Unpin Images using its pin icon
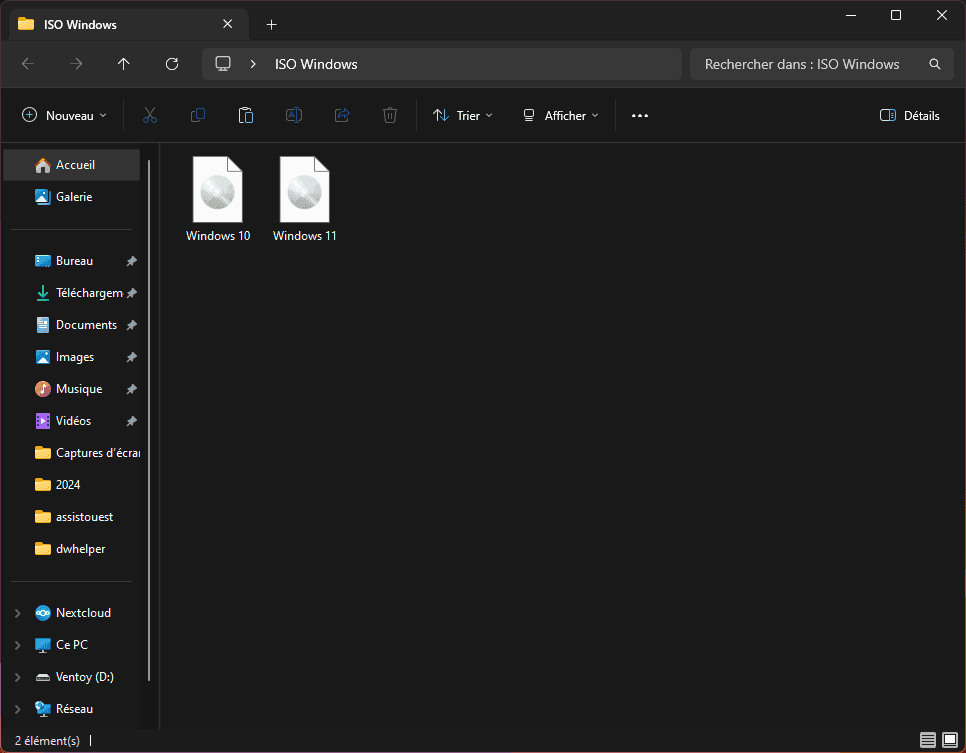The height and width of the screenshot is (753, 966). 131,357
